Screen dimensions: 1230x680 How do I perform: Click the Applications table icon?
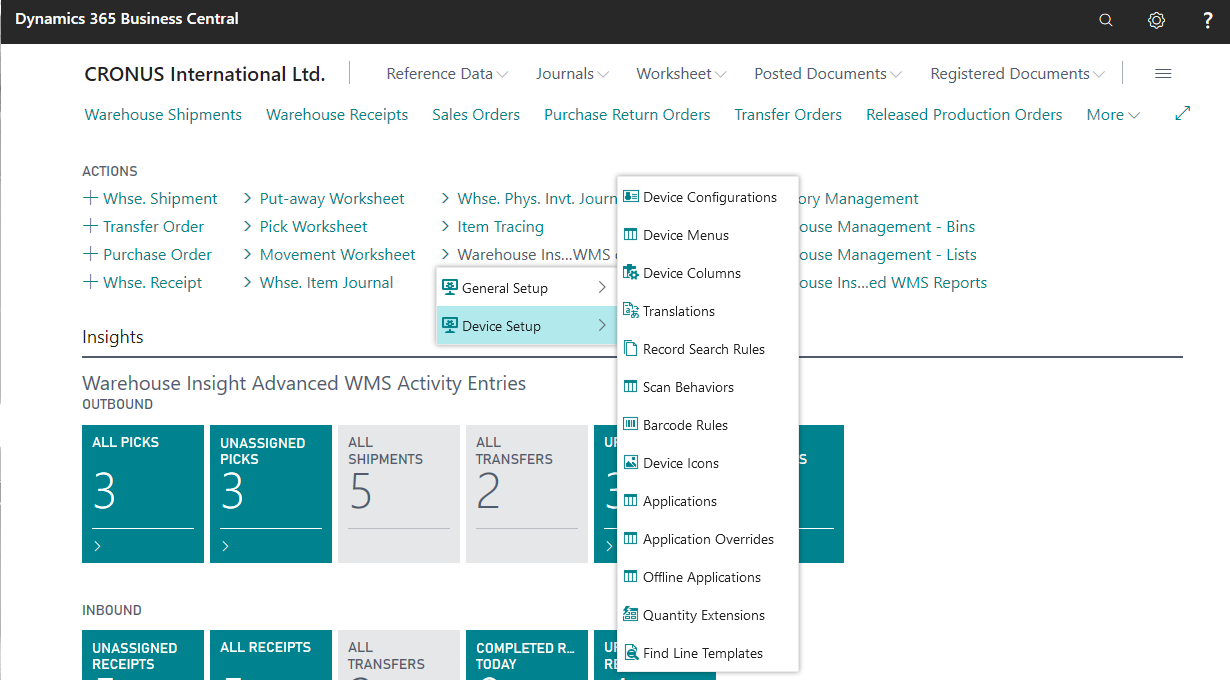pyautogui.click(x=631, y=501)
